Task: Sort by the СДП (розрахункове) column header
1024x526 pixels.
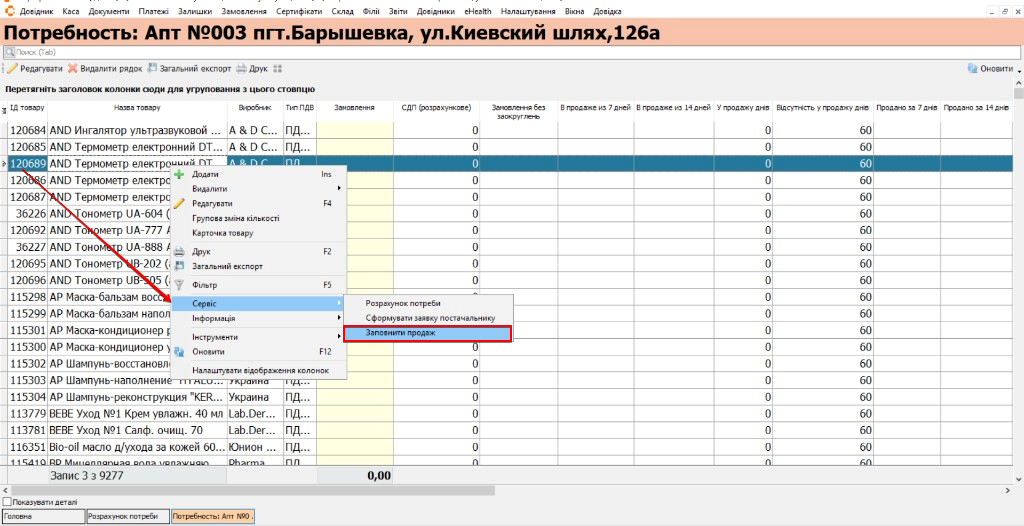Action: coord(437,107)
